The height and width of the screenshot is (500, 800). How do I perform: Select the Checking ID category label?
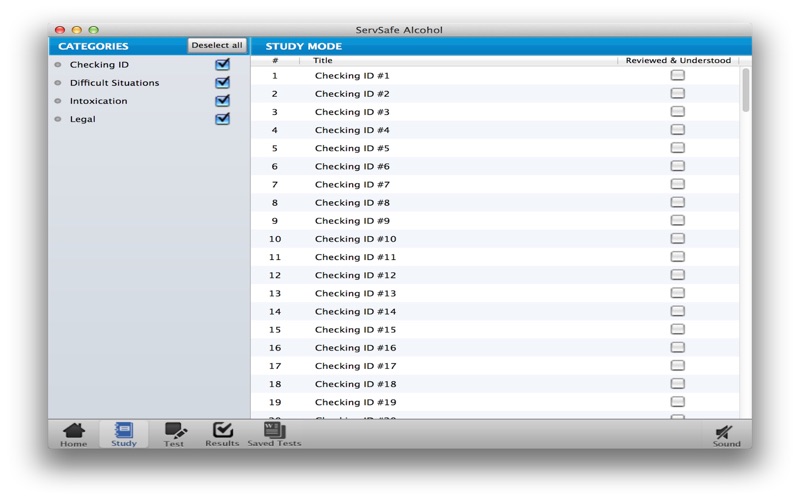[x=99, y=65]
